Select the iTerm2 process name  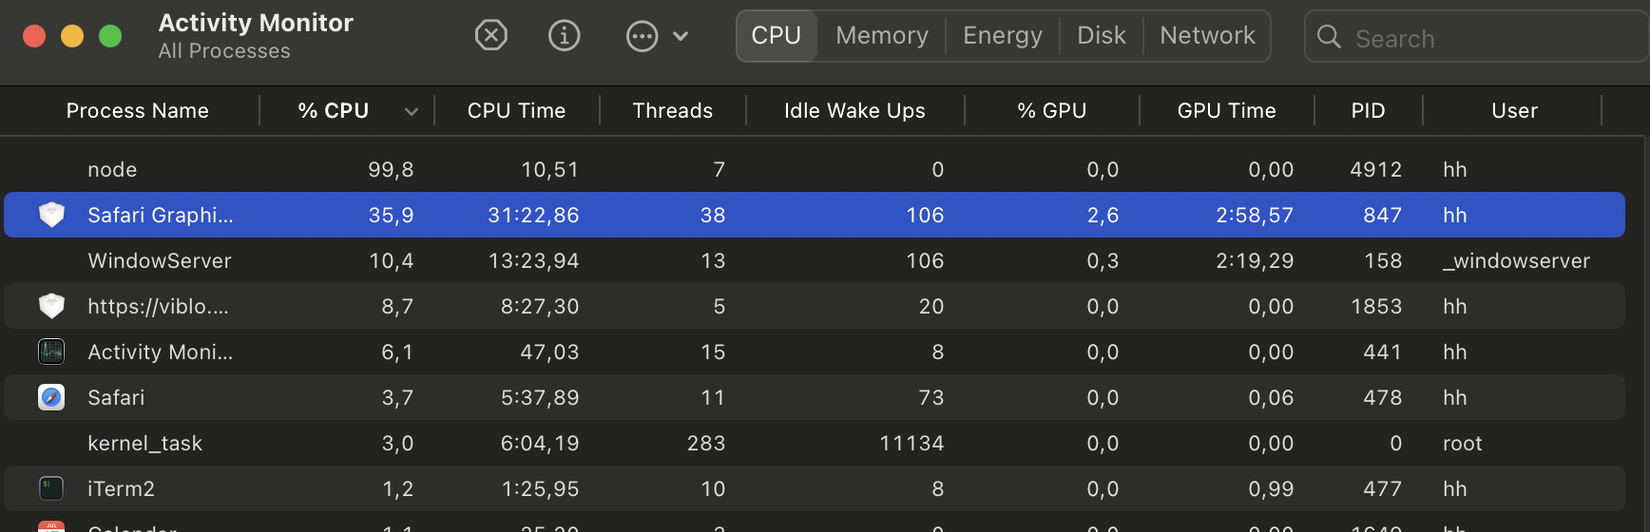(121, 489)
